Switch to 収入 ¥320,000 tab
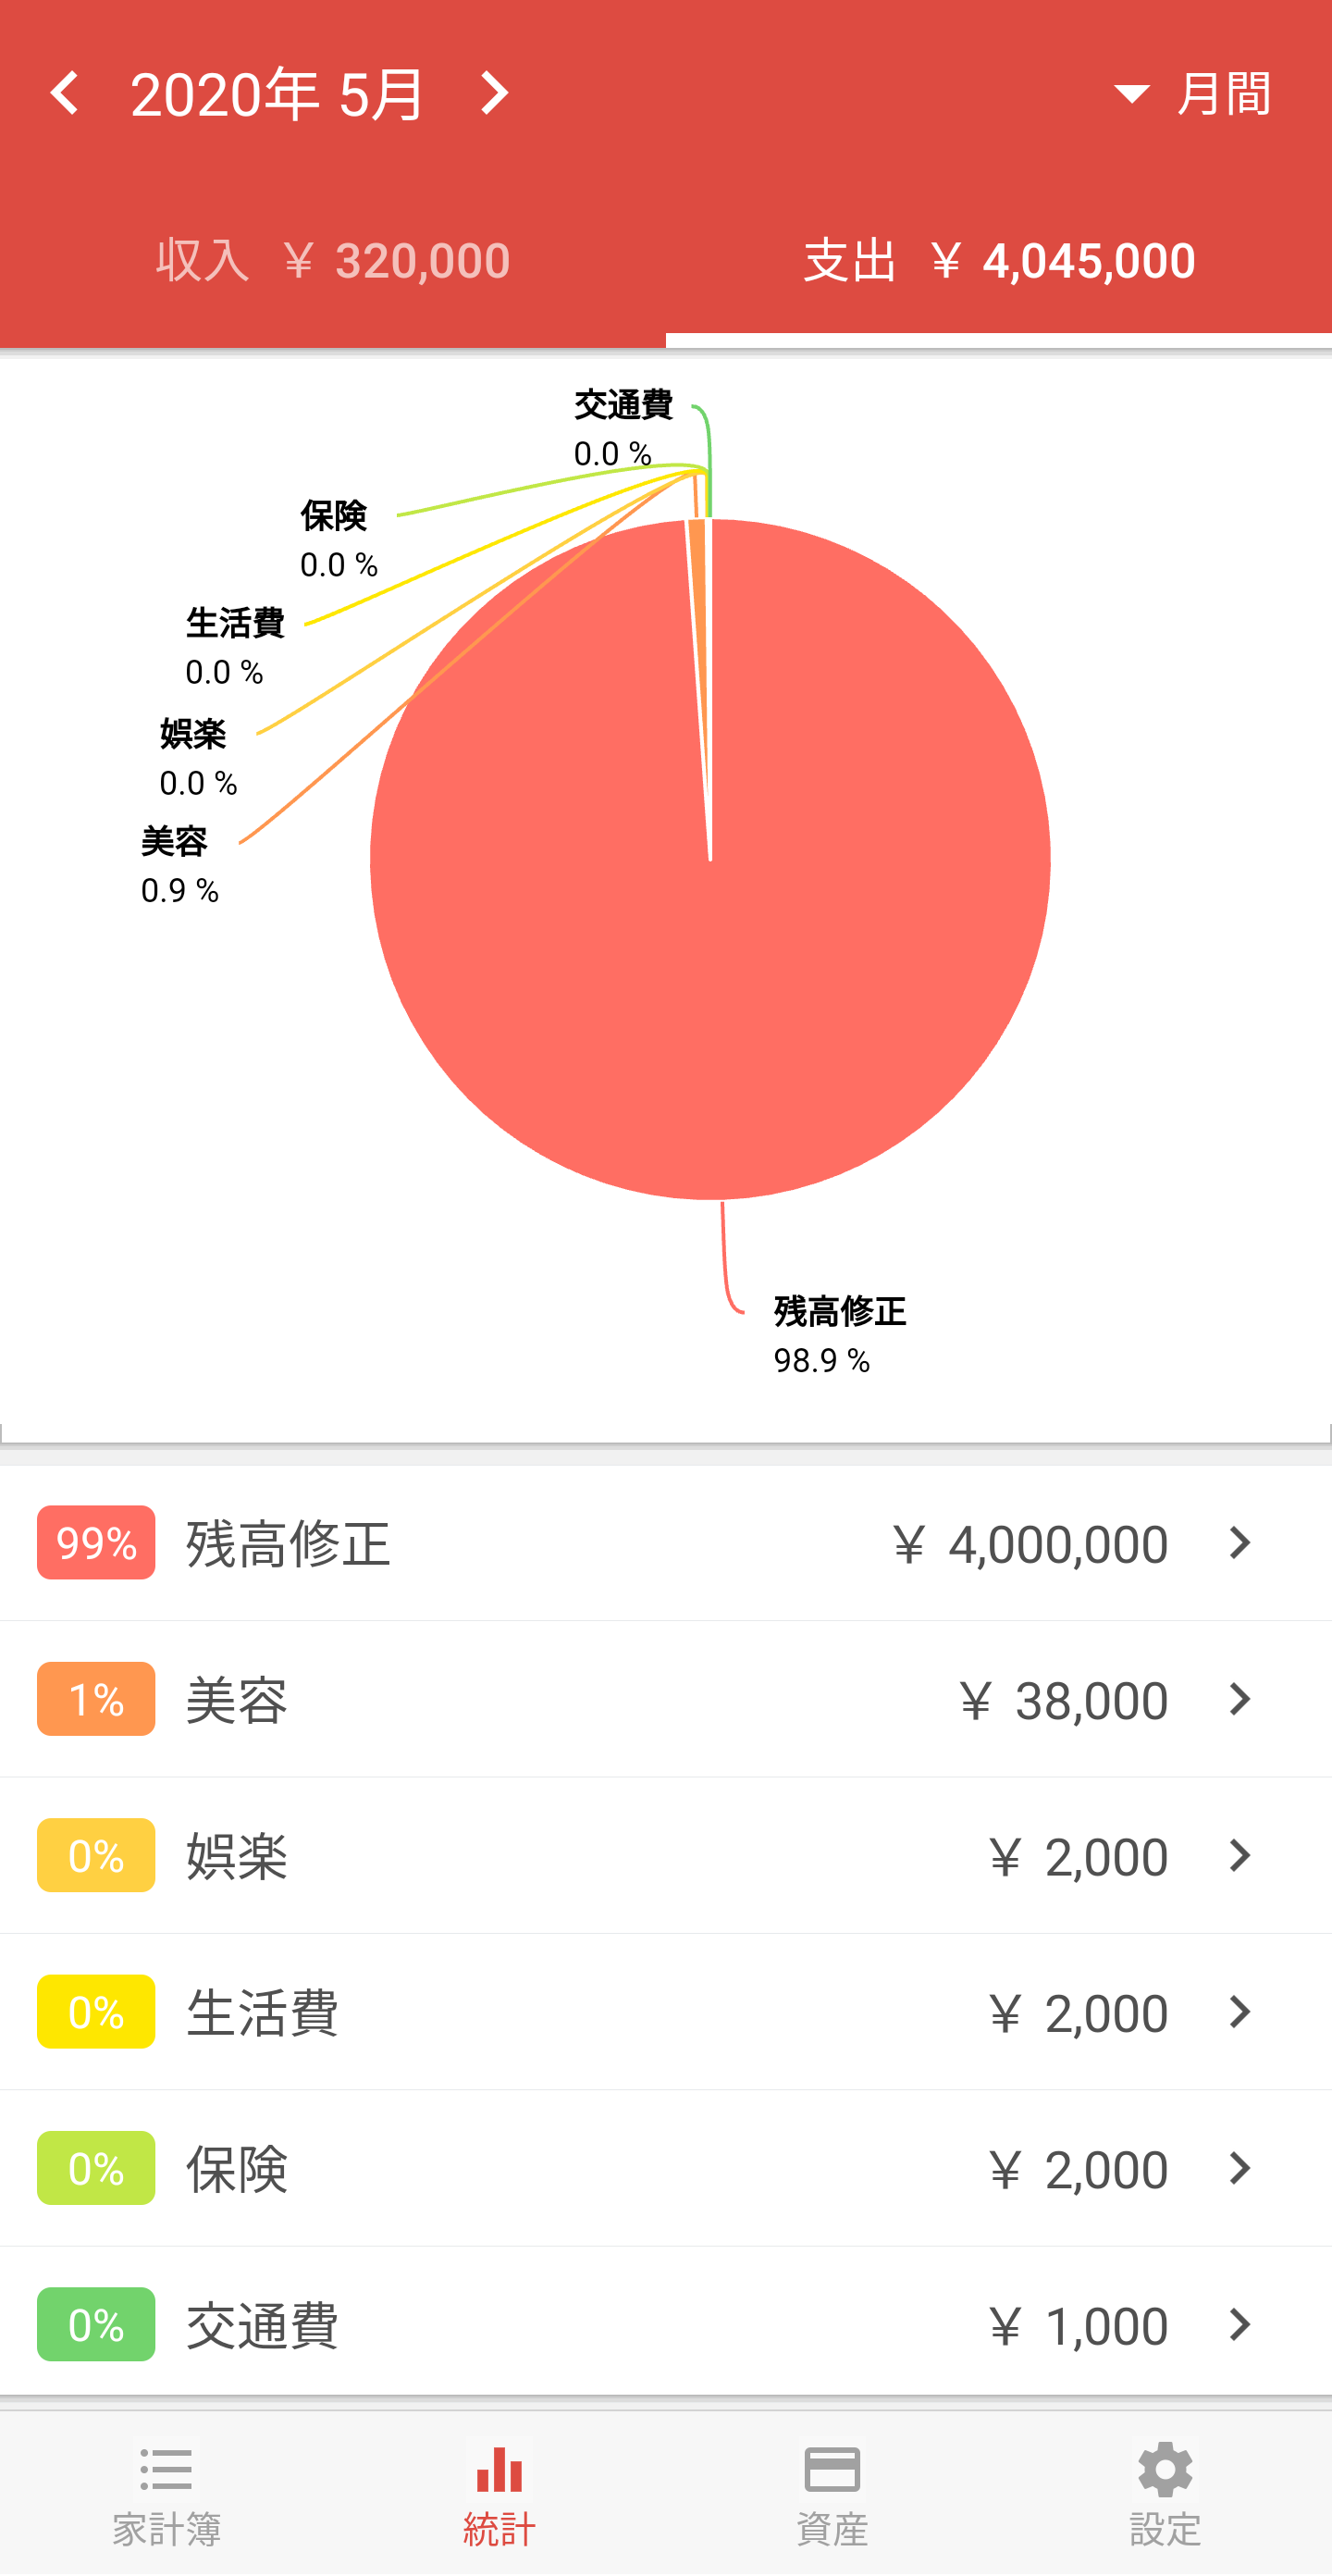Image resolution: width=1332 pixels, height=2576 pixels. point(333,261)
